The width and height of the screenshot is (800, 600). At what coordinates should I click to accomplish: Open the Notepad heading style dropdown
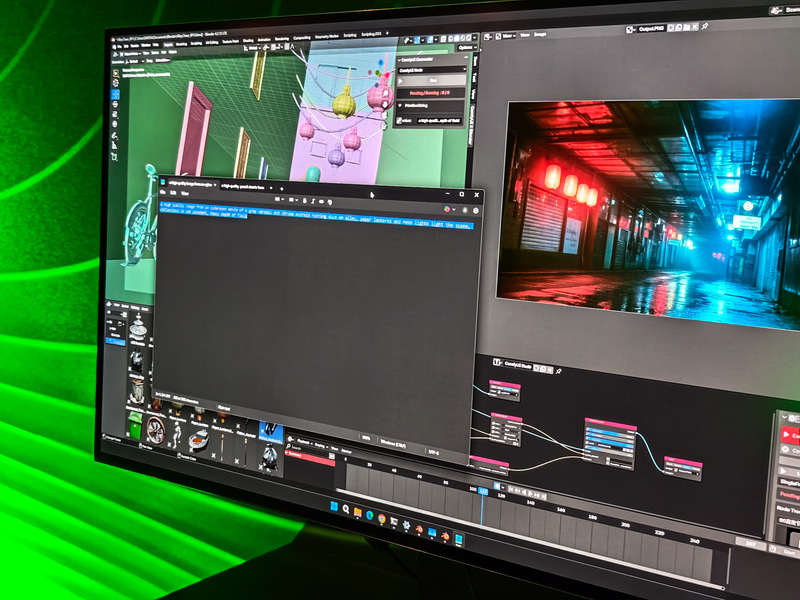(279, 199)
